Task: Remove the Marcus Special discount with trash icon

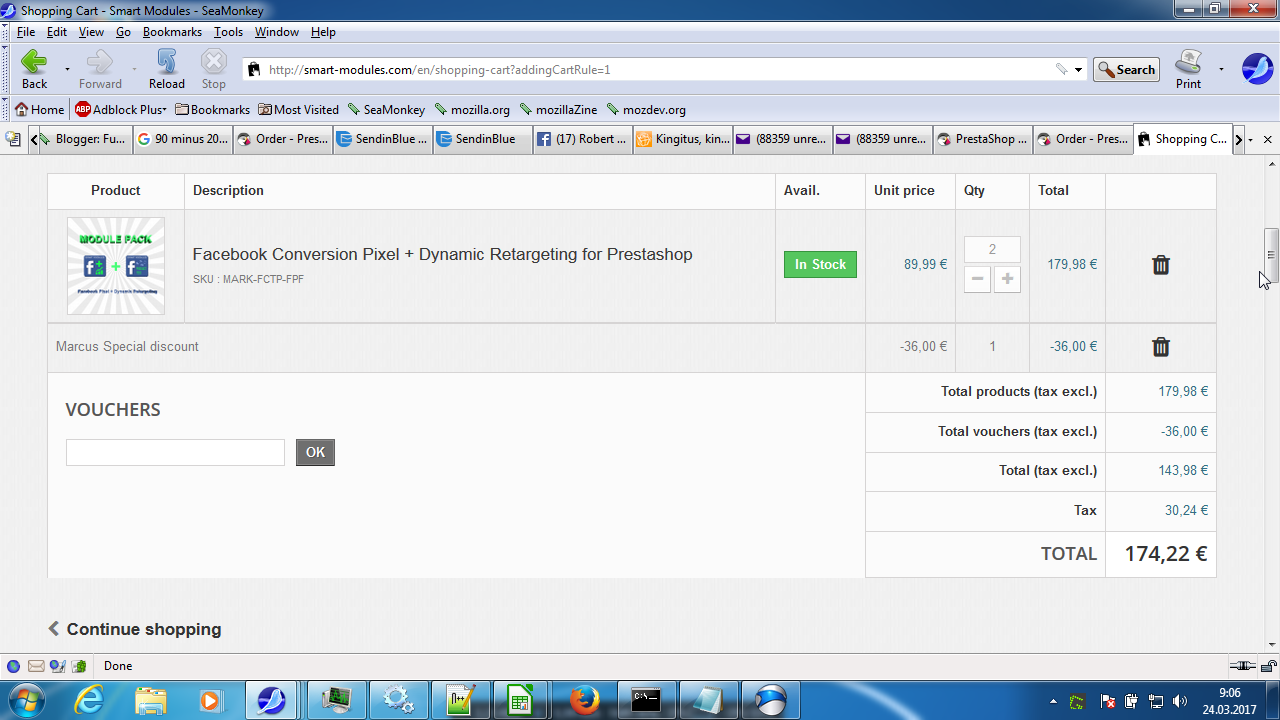Action: point(1160,347)
